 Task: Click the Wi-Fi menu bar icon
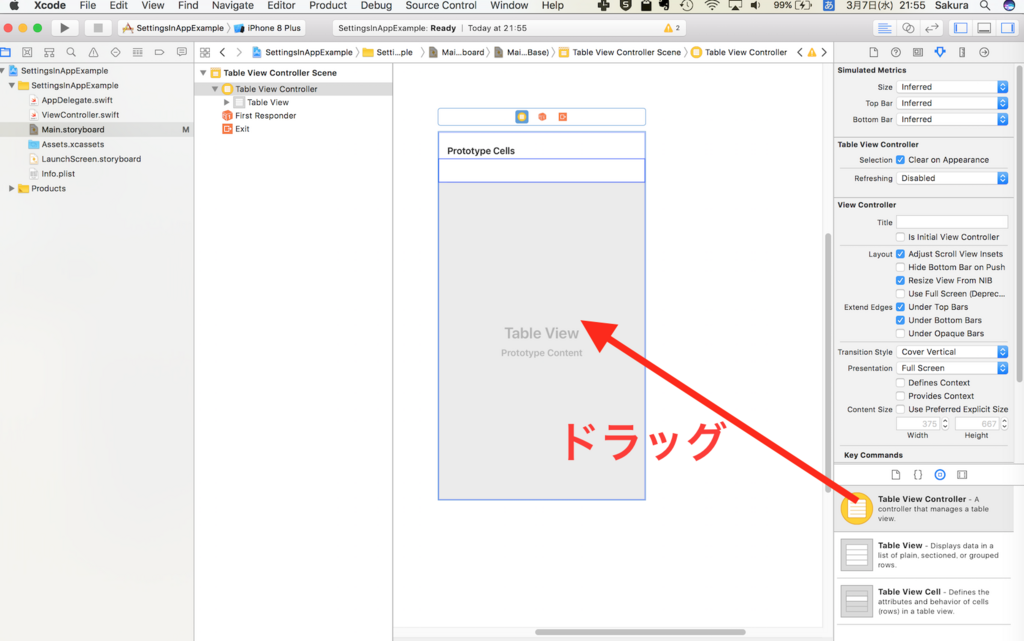(x=712, y=6)
